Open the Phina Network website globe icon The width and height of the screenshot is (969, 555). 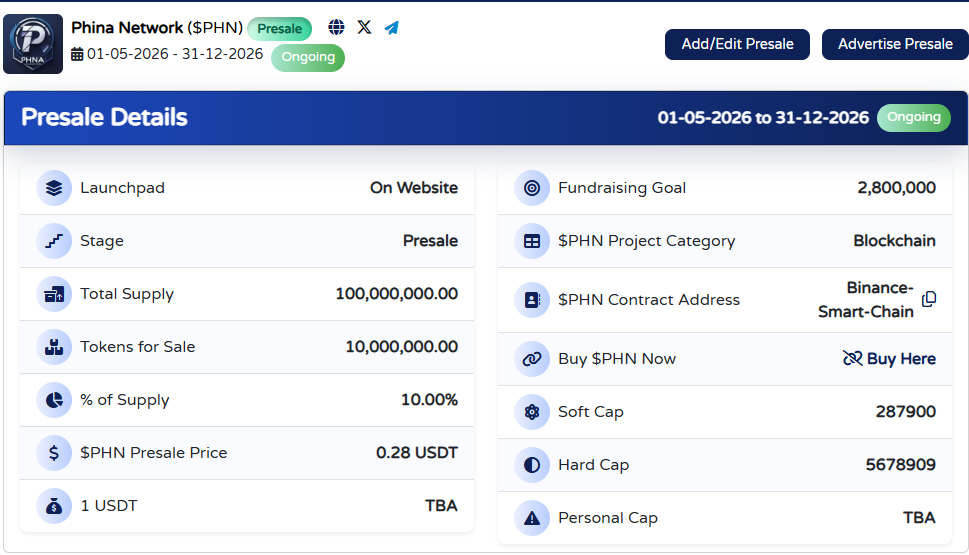tap(336, 27)
